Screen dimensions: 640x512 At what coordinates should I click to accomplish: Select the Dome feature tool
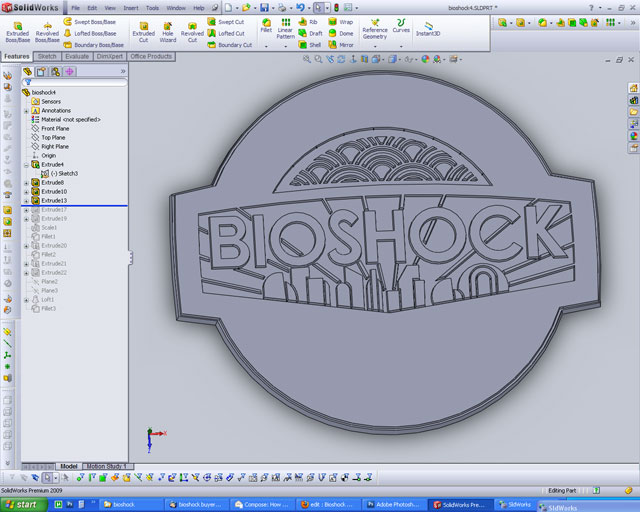point(341,33)
